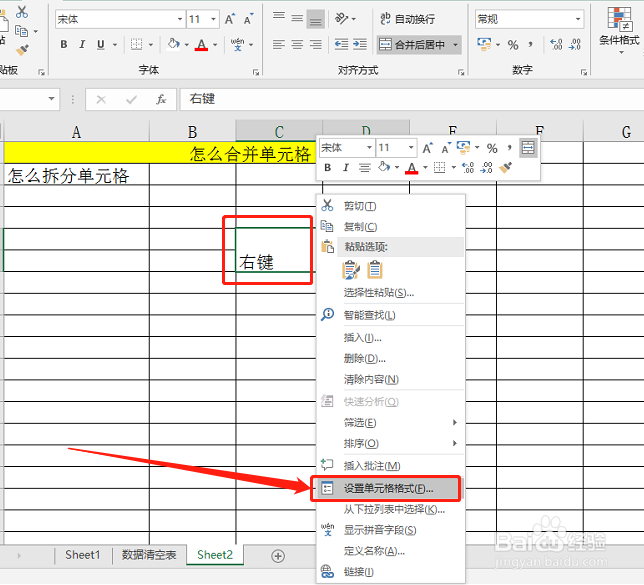
Task: Click the ribbon Fill Color bucket
Action: tap(173, 44)
